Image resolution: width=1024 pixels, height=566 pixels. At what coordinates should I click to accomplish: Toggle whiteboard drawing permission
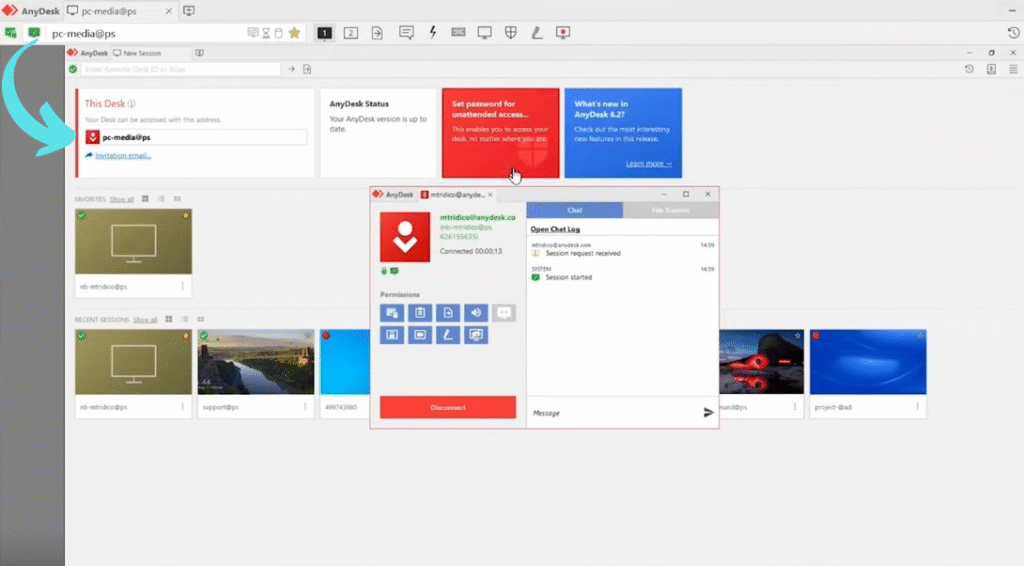click(x=448, y=335)
